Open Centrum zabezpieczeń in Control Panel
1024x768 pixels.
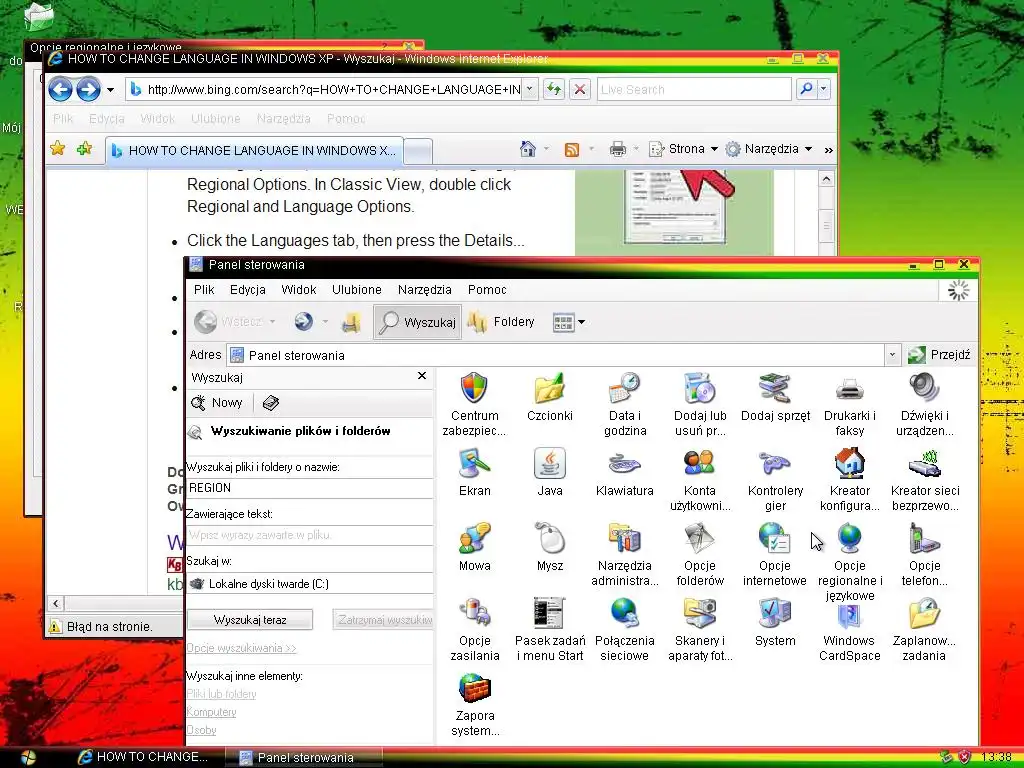click(x=474, y=403)
